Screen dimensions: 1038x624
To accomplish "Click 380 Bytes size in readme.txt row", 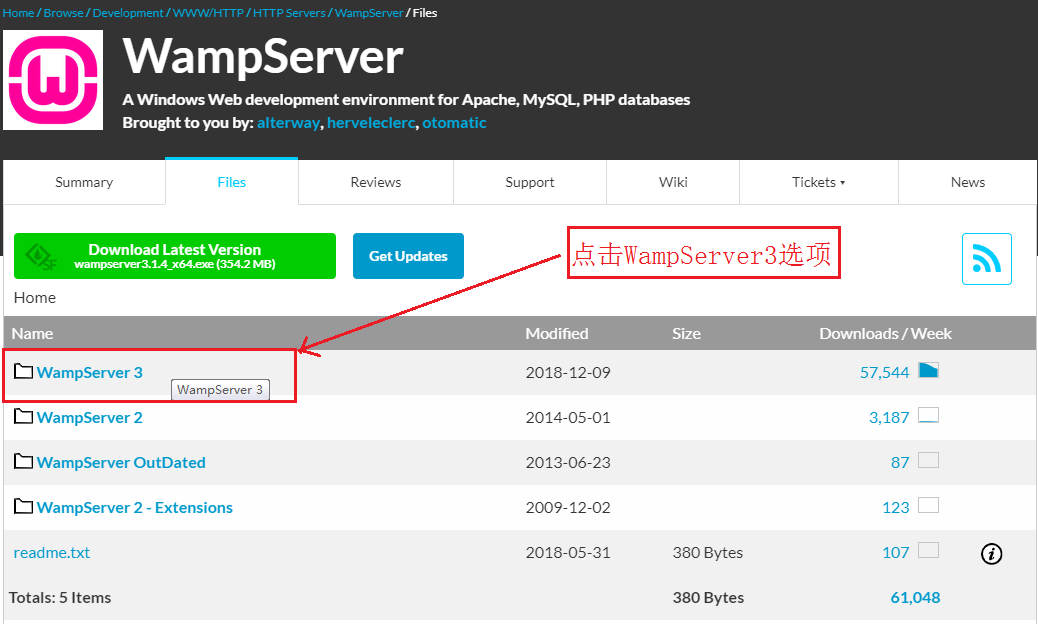I will pyautogui.click(x=708, y=553).
